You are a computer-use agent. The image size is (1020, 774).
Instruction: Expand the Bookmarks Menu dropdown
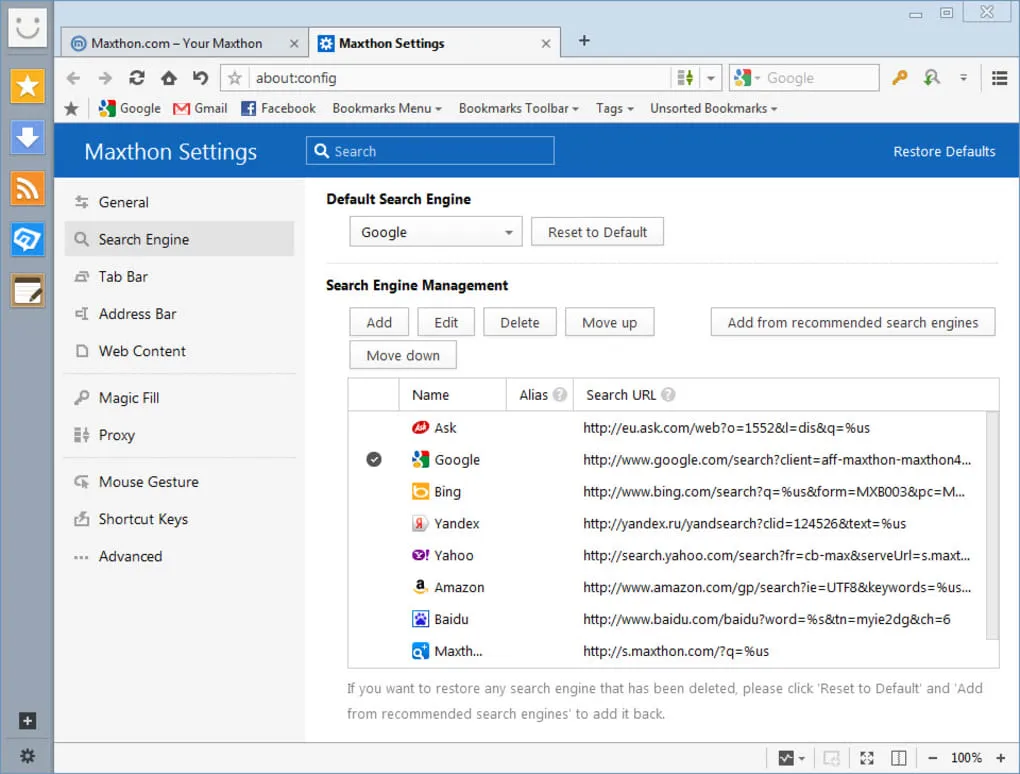click(x=387, y=108)
